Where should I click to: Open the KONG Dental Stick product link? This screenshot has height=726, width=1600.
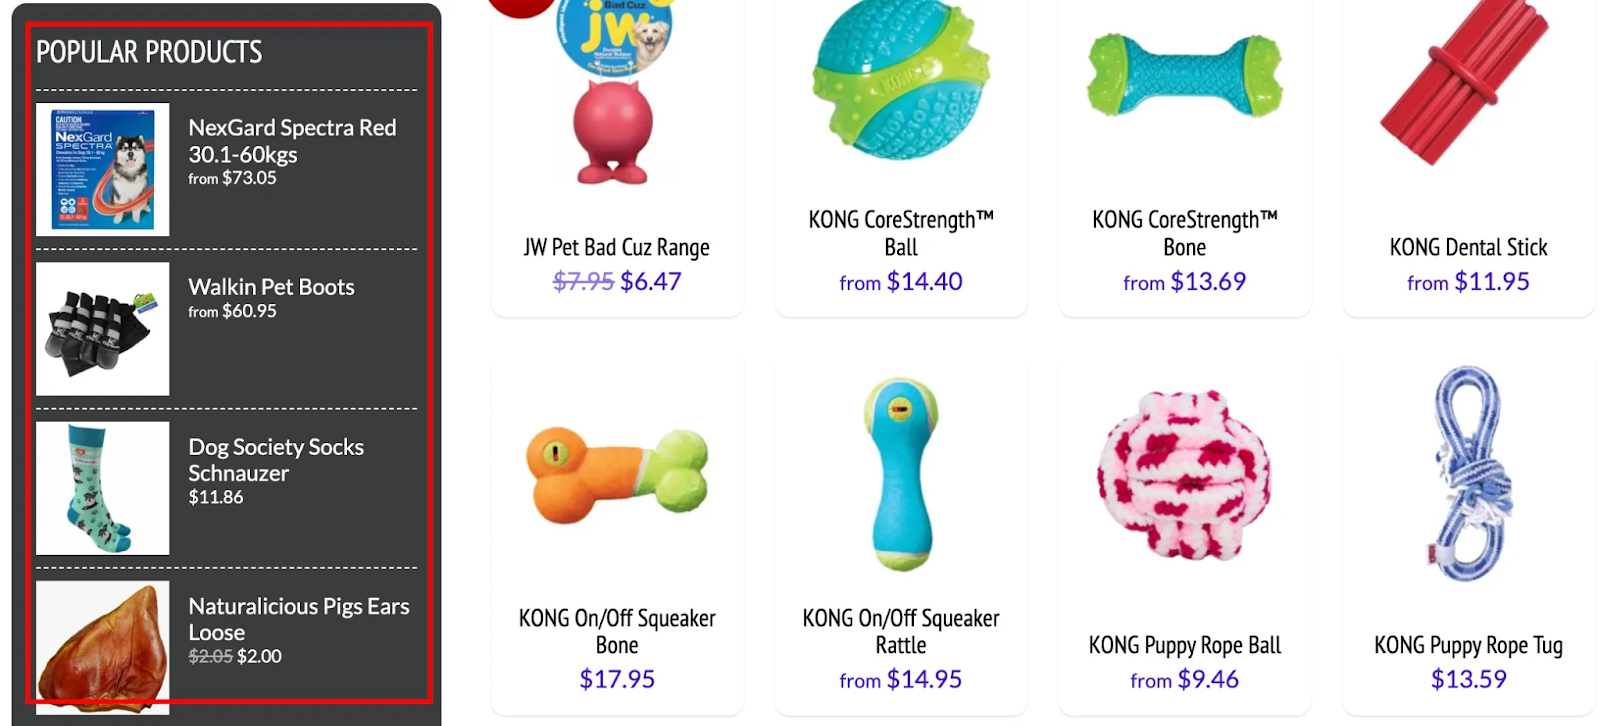(1468, 247)
